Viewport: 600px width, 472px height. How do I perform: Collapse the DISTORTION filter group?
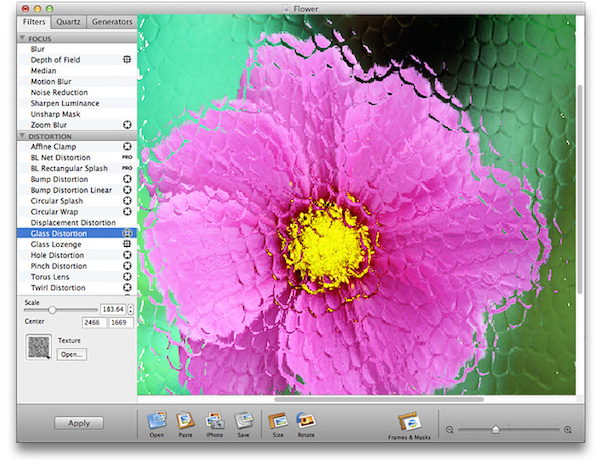(23, 136)
